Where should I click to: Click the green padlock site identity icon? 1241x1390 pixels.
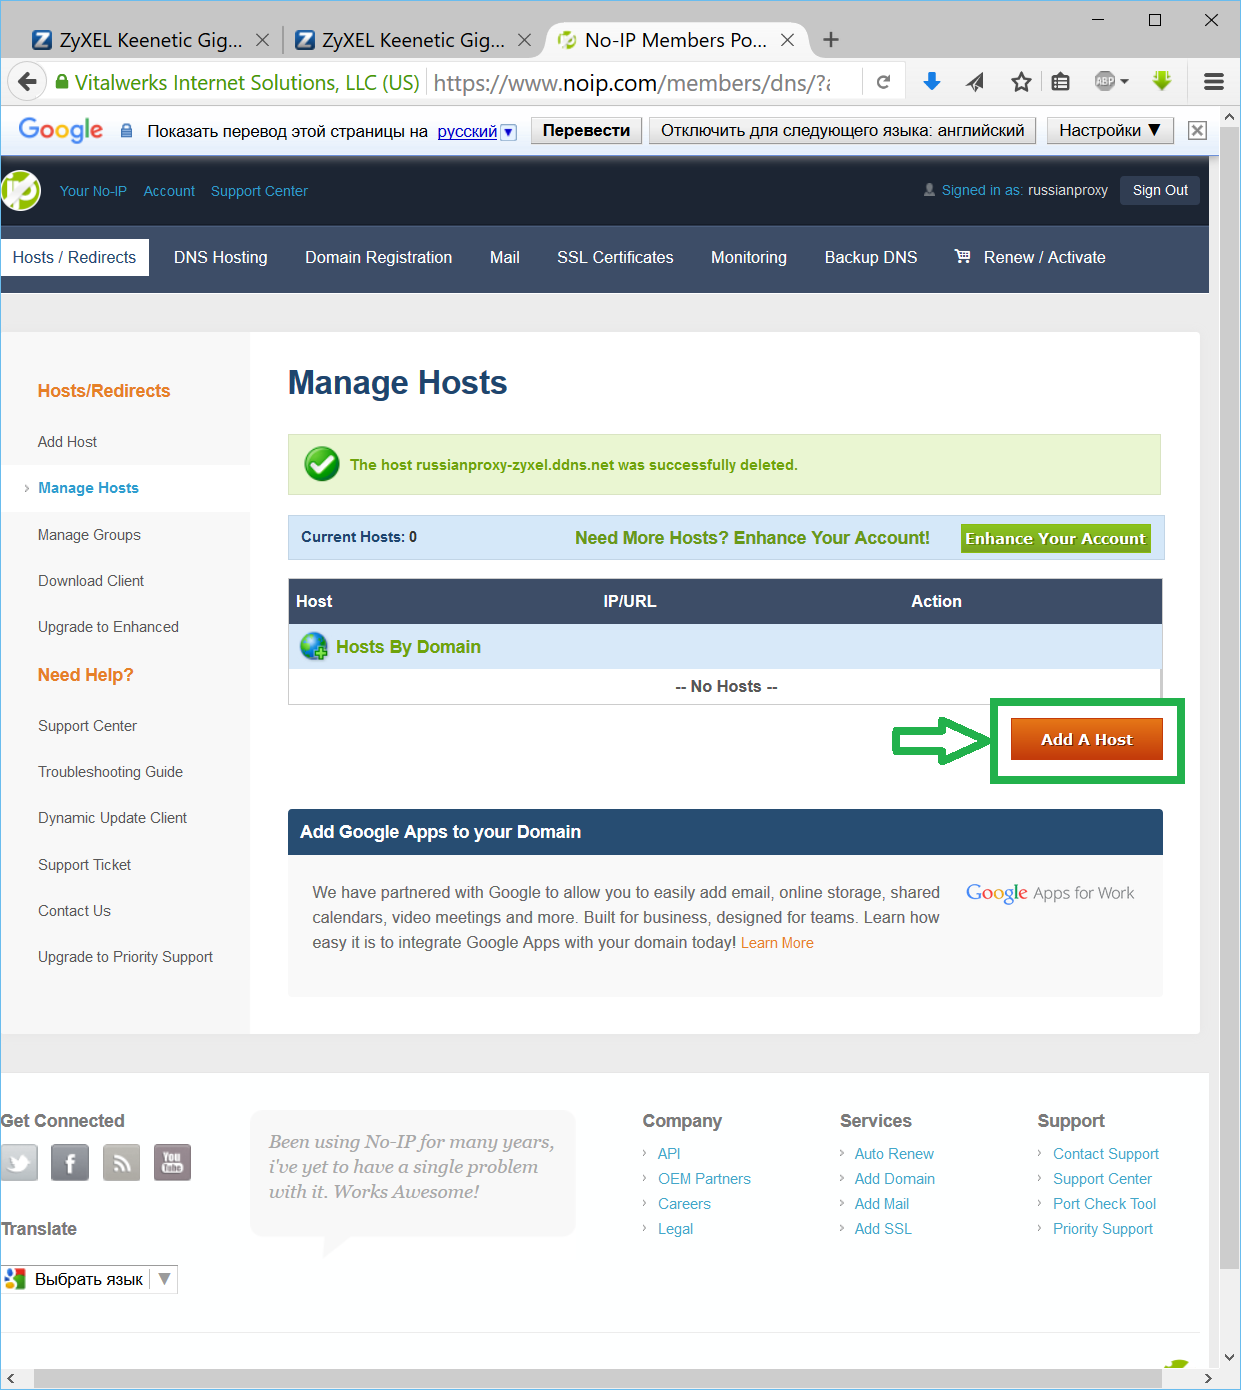click(x=62, y=82)
